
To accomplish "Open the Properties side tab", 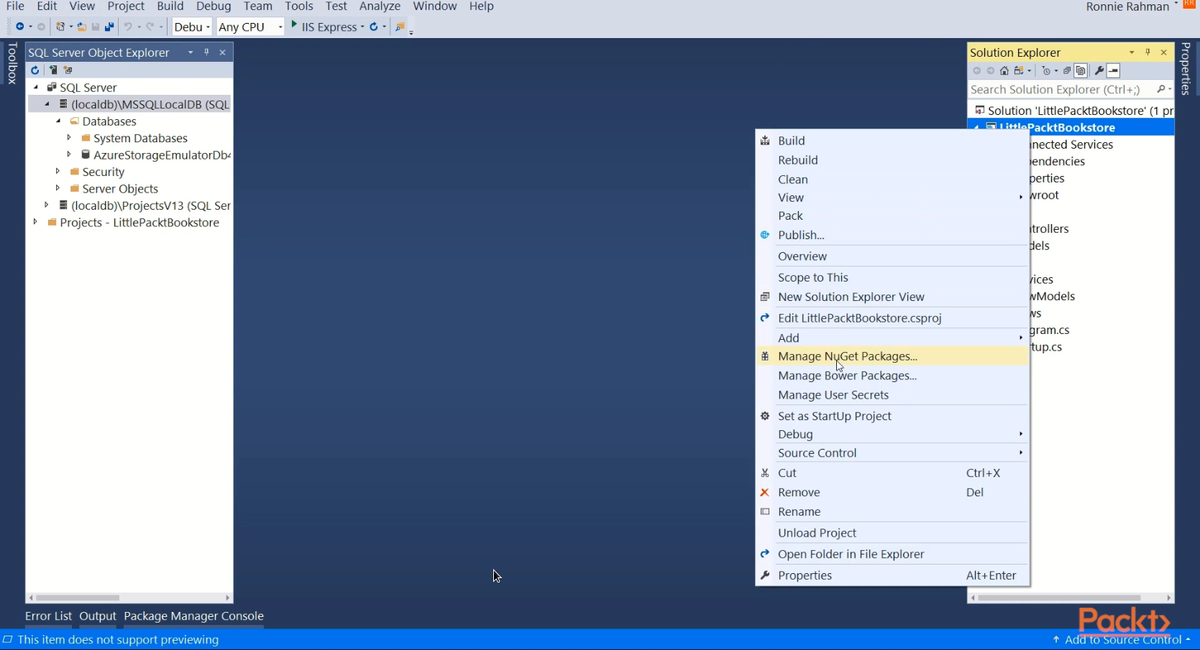I will pyautogui.click(x=1186, y=69).
